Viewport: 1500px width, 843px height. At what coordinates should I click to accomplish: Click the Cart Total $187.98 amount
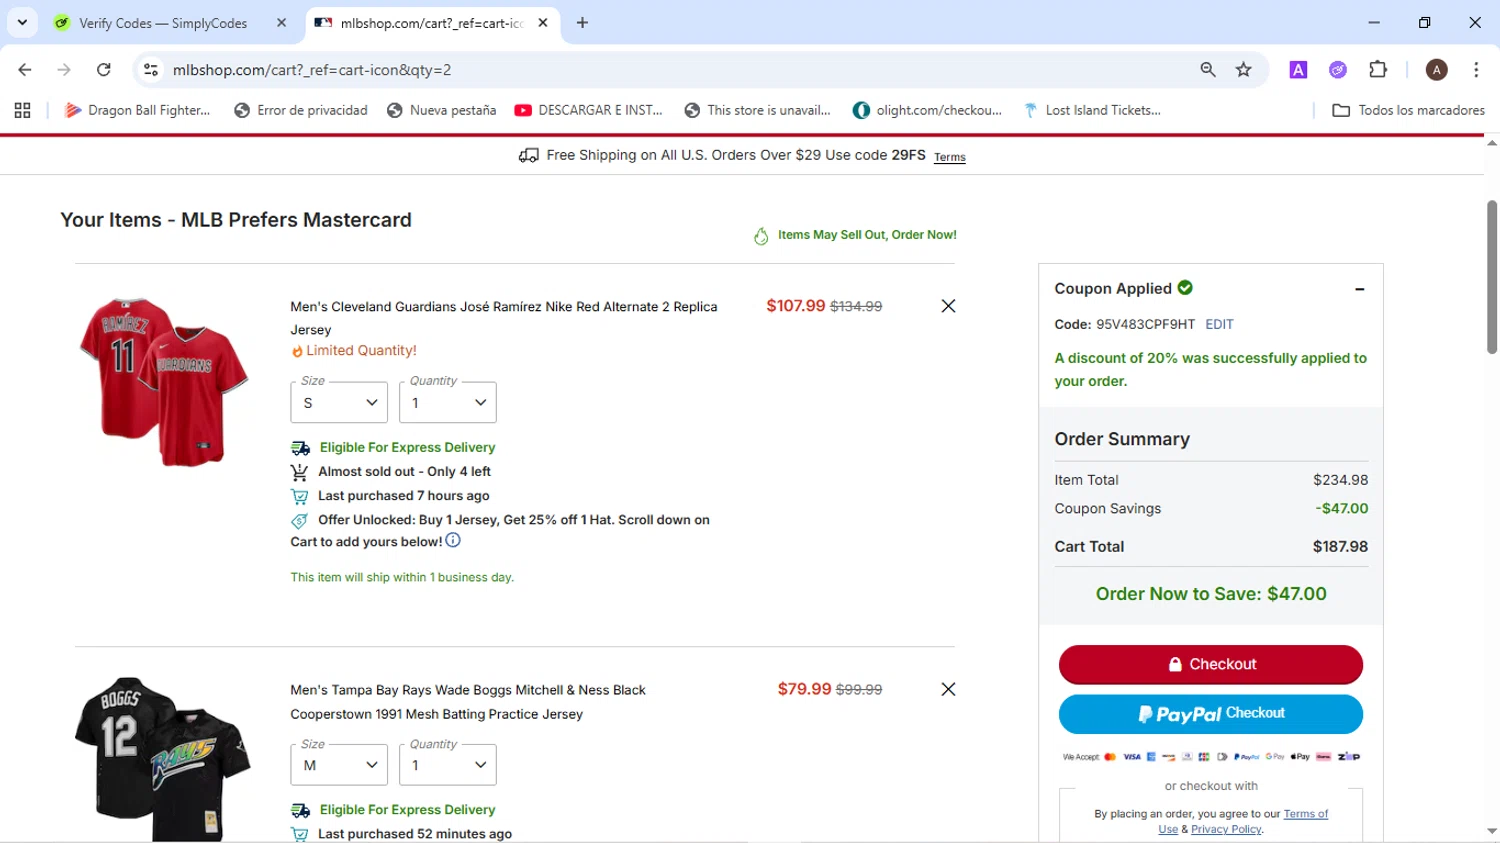1340,547
